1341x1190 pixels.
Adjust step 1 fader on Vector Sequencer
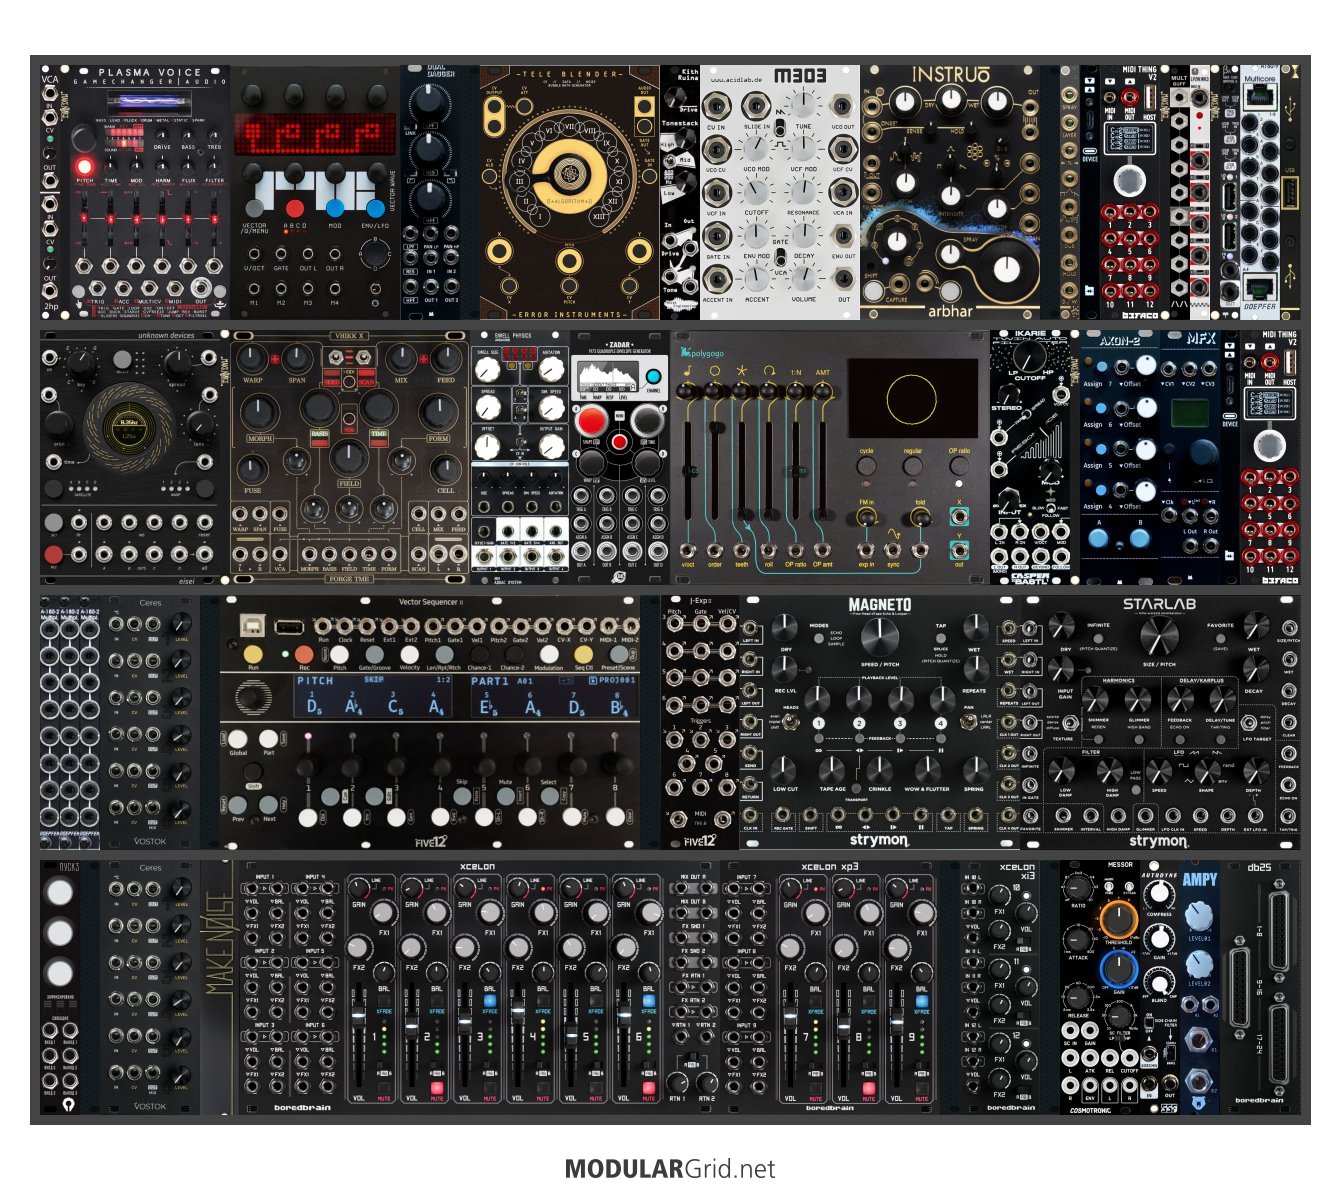click(308, 765)
